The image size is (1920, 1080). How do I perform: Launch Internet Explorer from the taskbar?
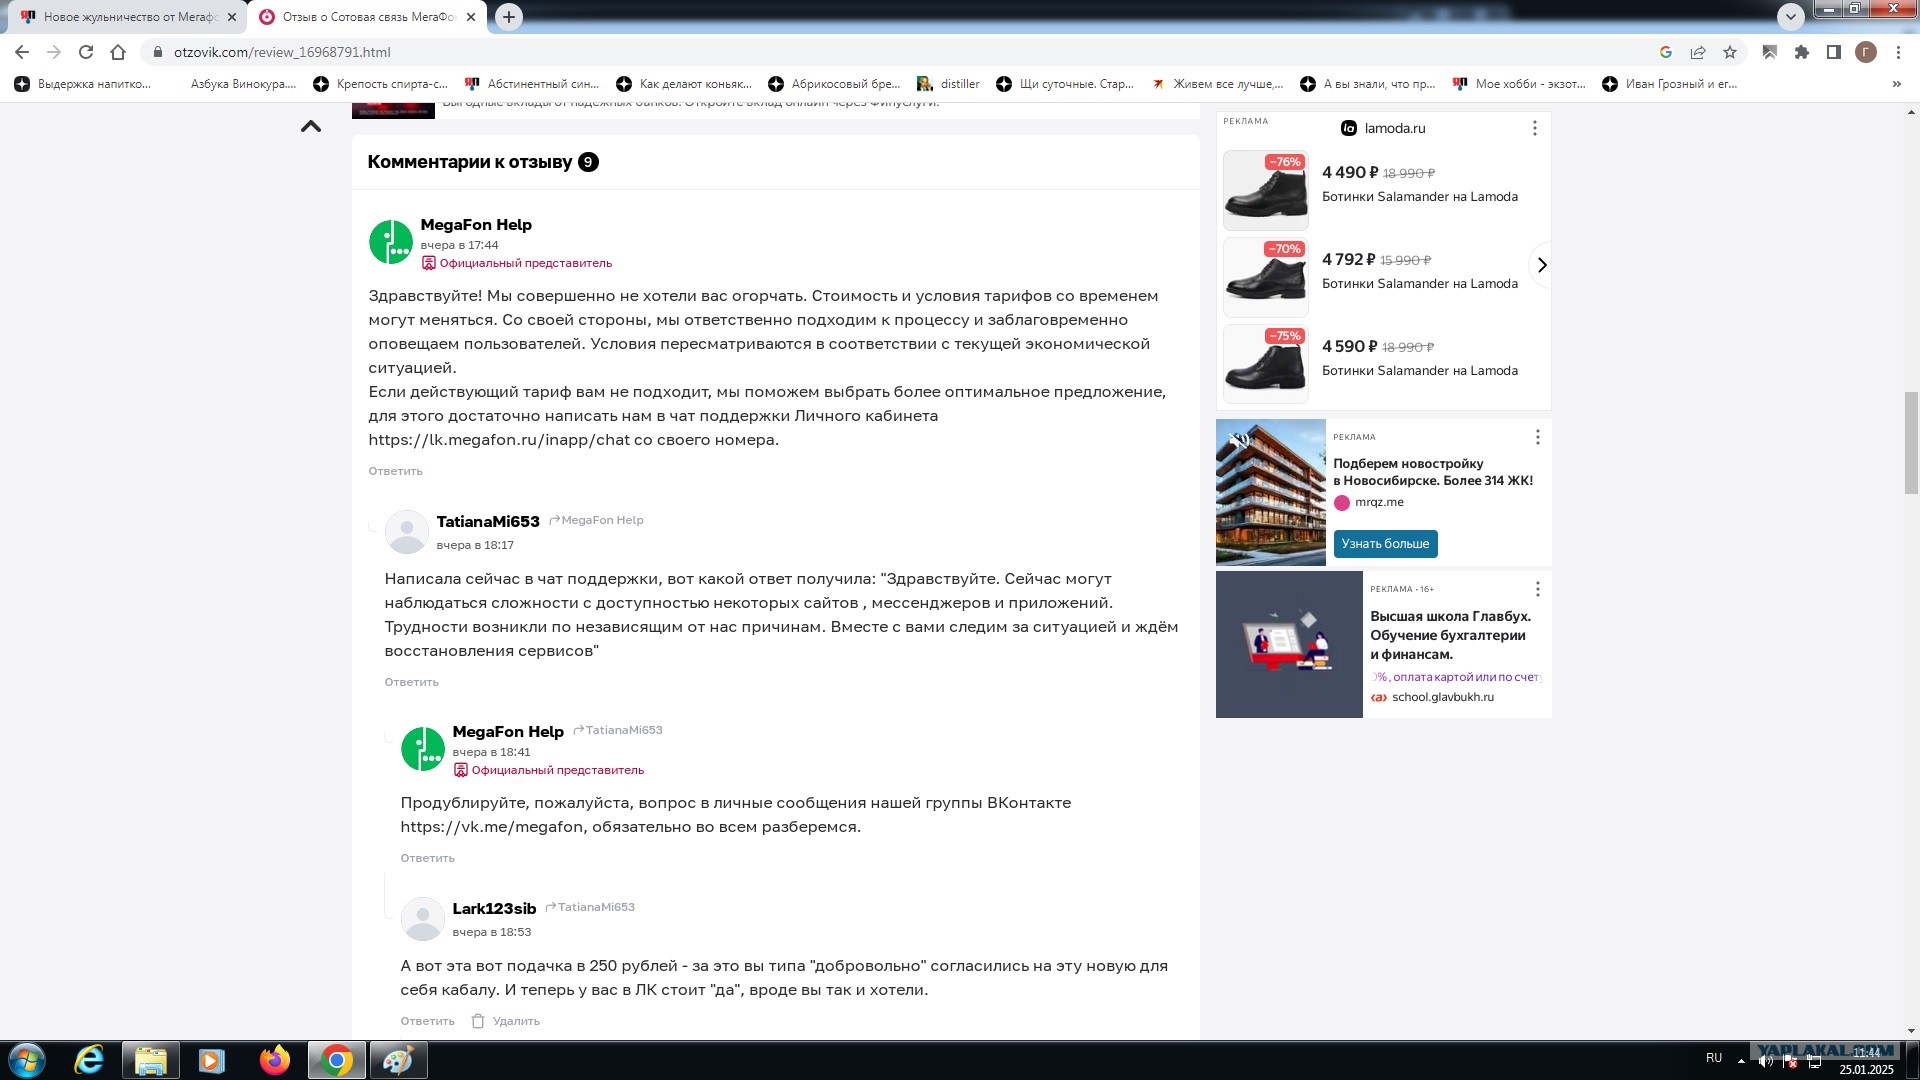tap(89, 1060)
